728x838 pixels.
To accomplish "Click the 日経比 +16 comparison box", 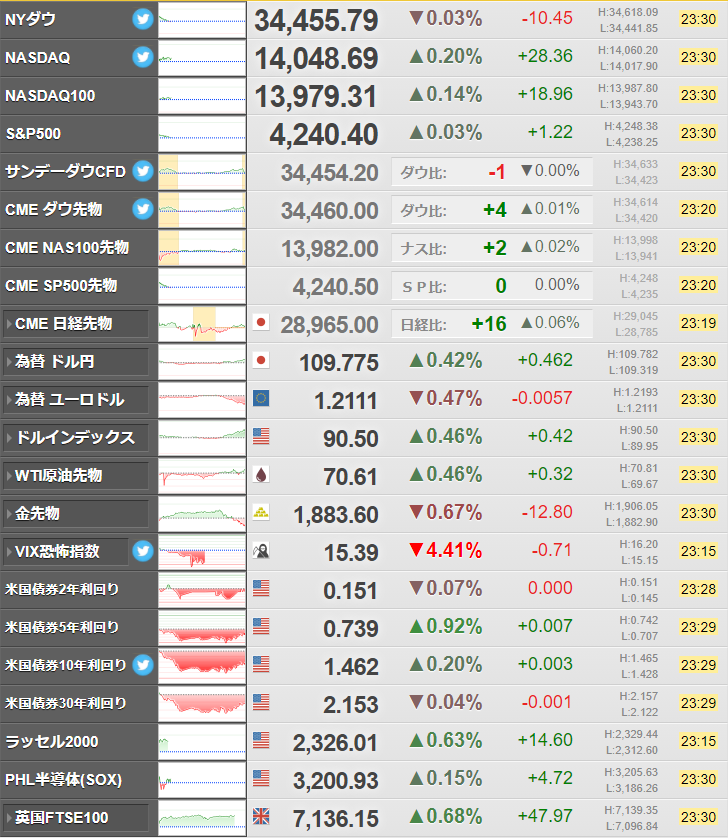I will click(x=492, y=324).
